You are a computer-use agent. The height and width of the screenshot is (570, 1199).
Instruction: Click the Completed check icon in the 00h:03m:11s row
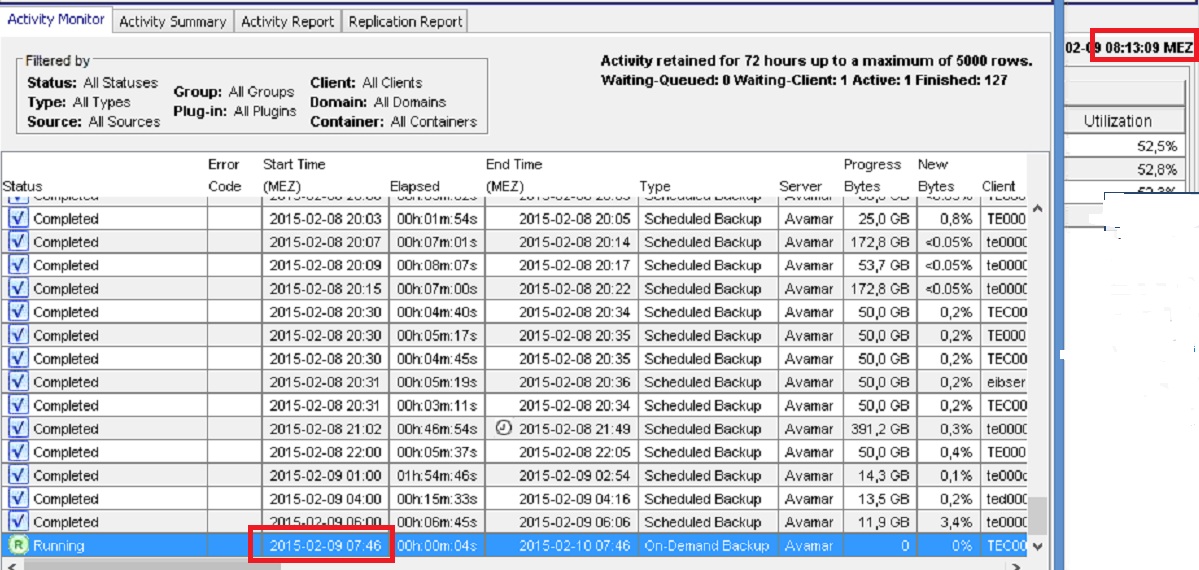(18, 406)
